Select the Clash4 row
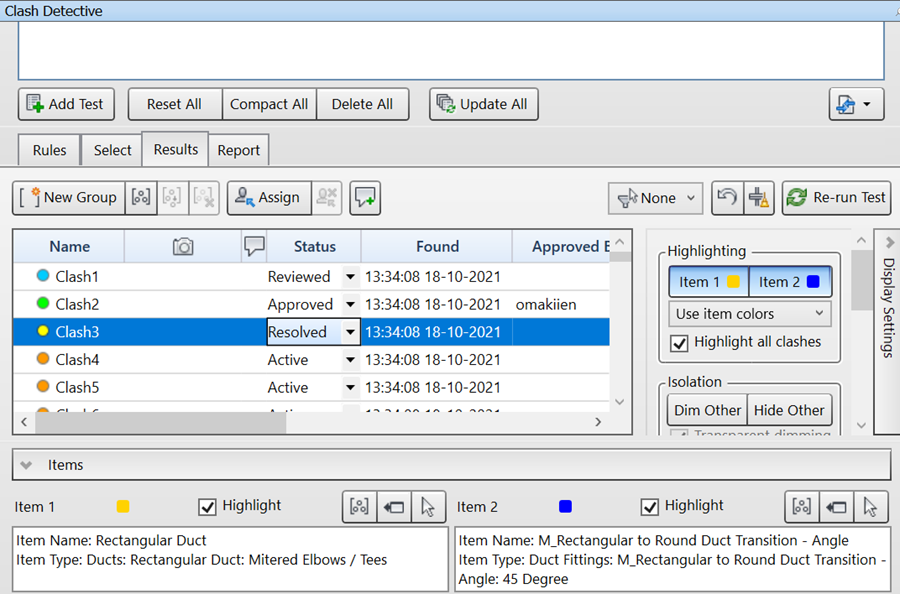 click(x=311, y=360)
